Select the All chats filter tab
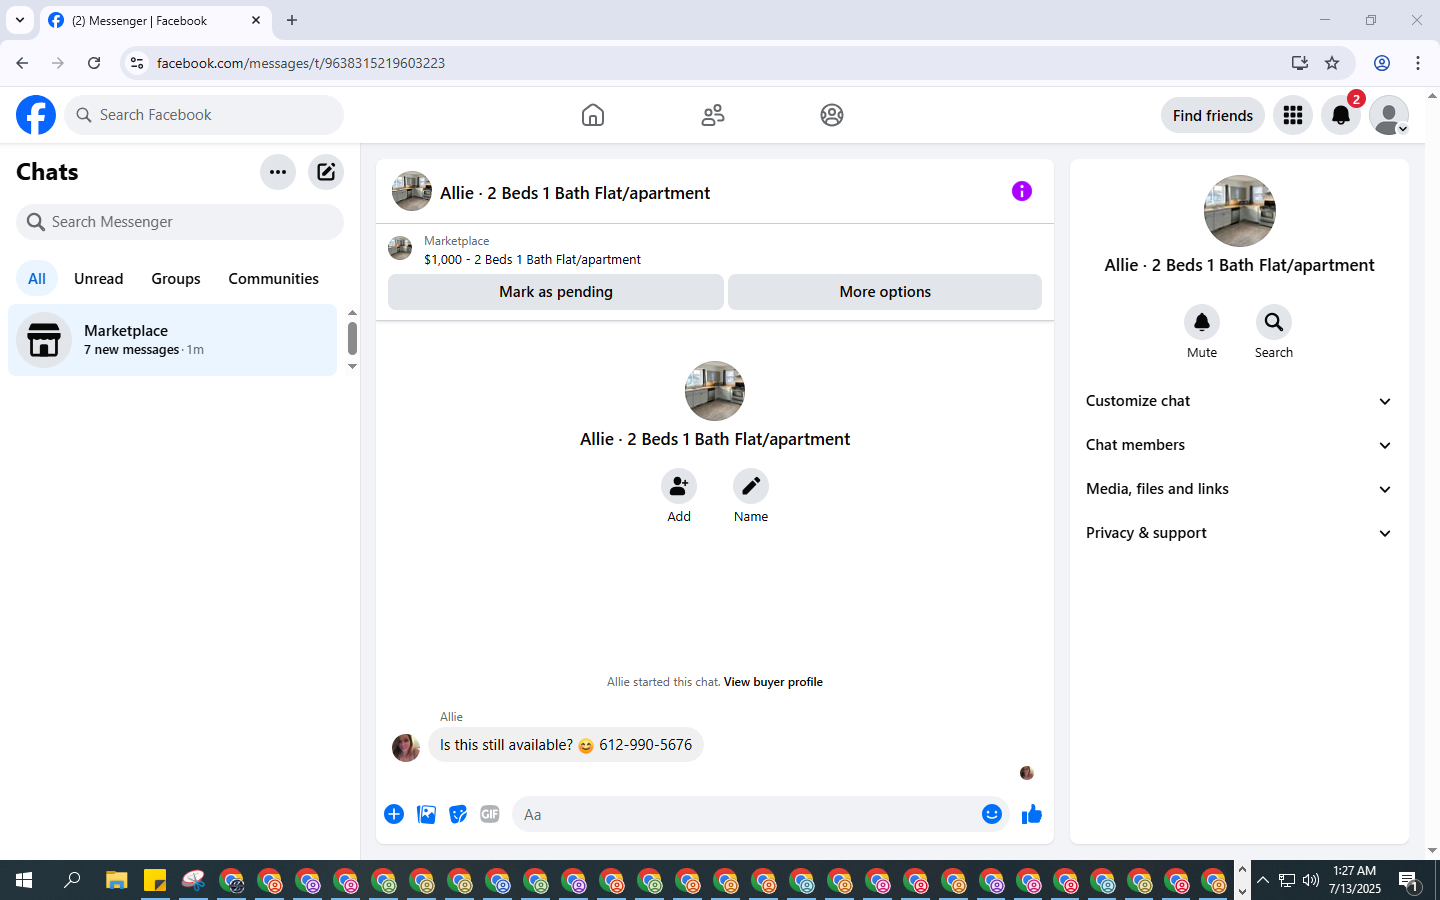The height and width of the screenshot is (900, 1440). (37, 279)
